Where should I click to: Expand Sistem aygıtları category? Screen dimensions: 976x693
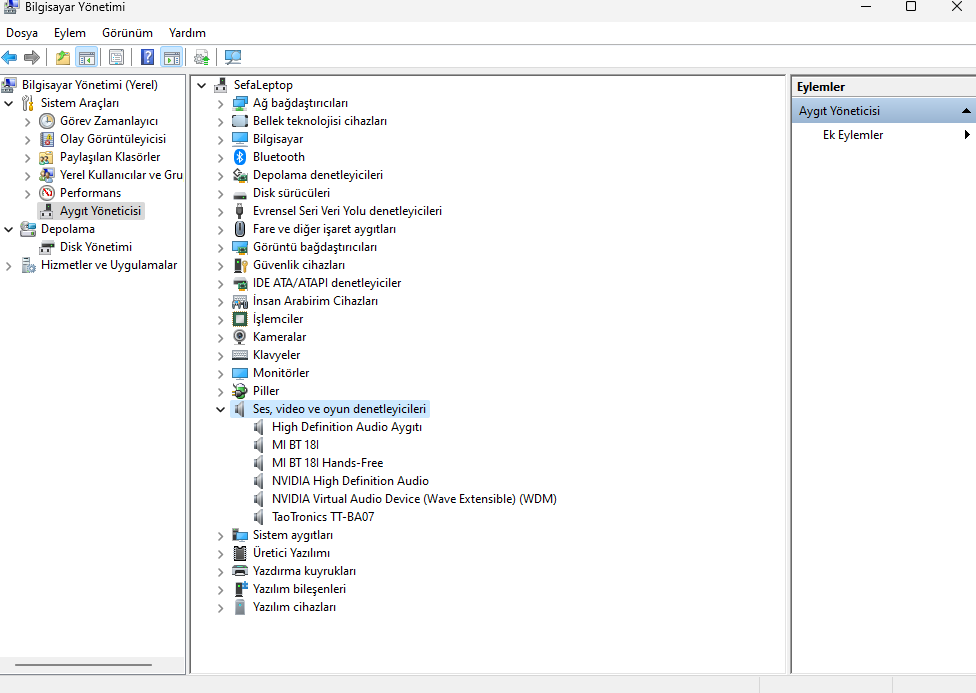[220, 535]
